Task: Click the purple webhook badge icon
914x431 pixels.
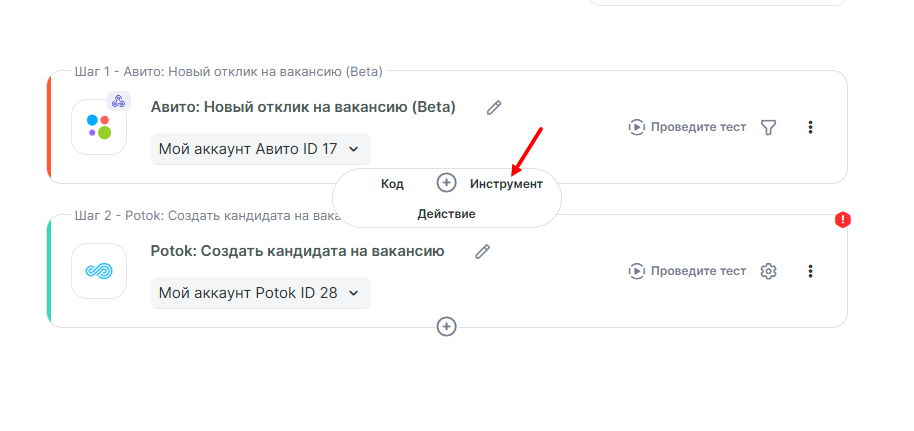Action: [x=119, y=101]
